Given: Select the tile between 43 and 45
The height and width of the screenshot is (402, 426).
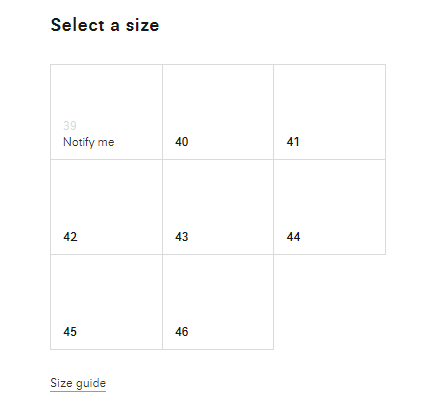Looking at the screenshot, I should pos(330,207).
